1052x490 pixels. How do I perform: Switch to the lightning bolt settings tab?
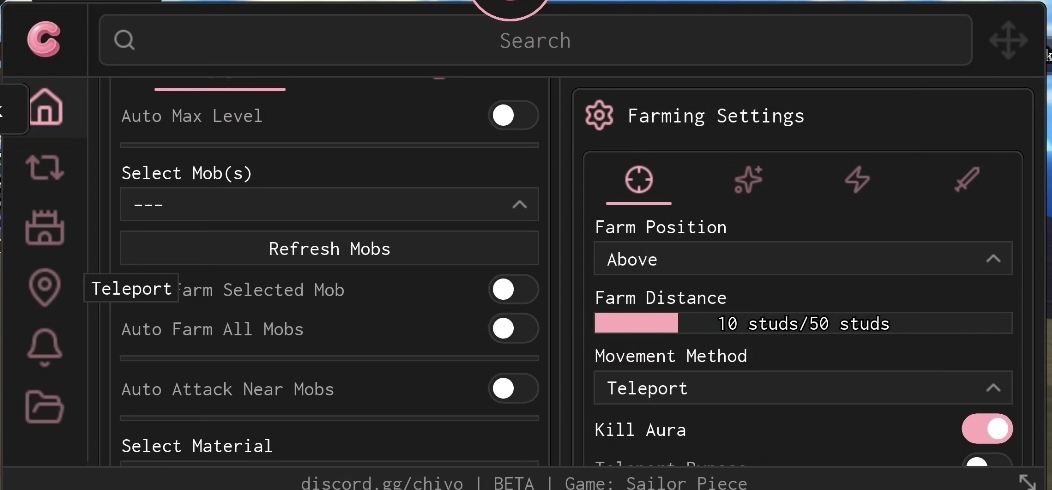point(857,180)
